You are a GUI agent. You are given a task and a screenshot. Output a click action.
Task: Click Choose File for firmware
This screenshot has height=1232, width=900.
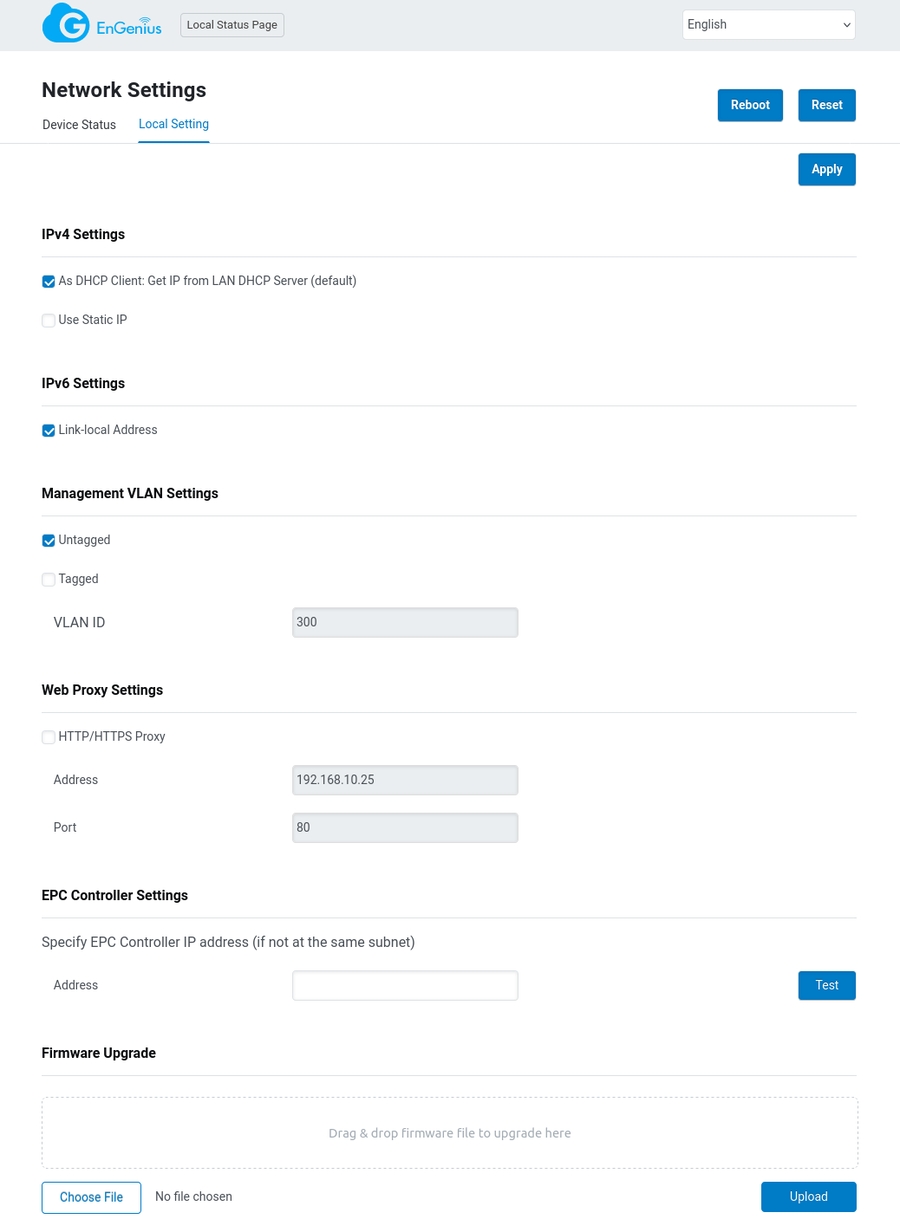(91, 1197)
